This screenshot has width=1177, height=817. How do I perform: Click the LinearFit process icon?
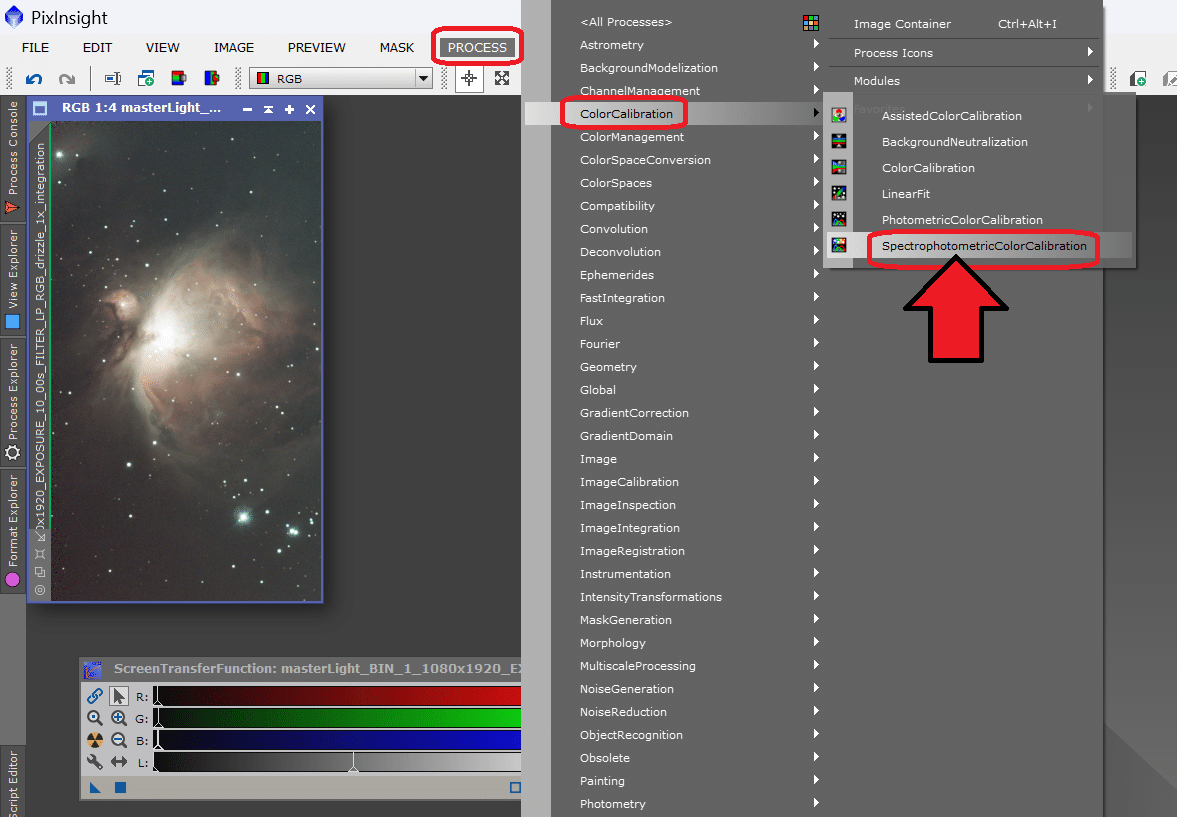coord(838,193)
